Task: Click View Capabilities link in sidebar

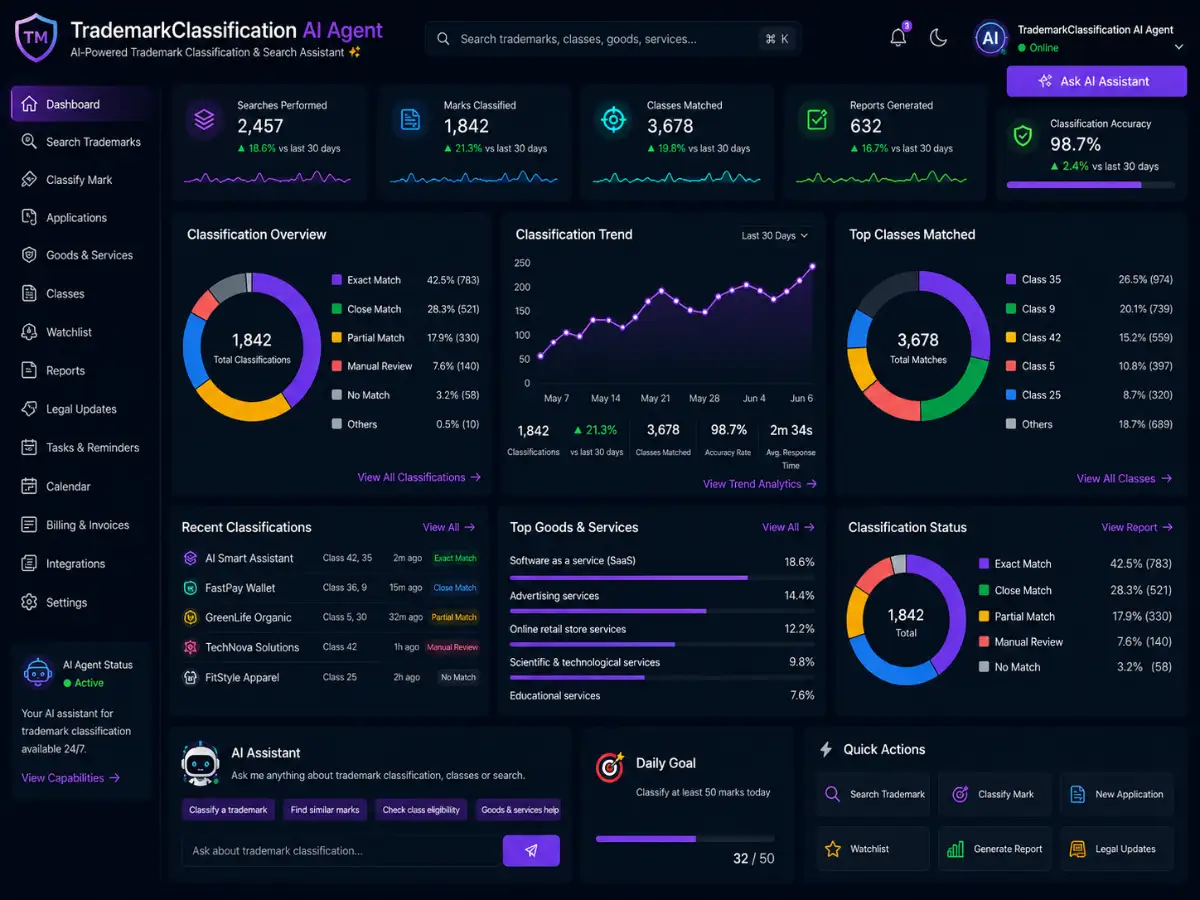Action: point(71,778)
